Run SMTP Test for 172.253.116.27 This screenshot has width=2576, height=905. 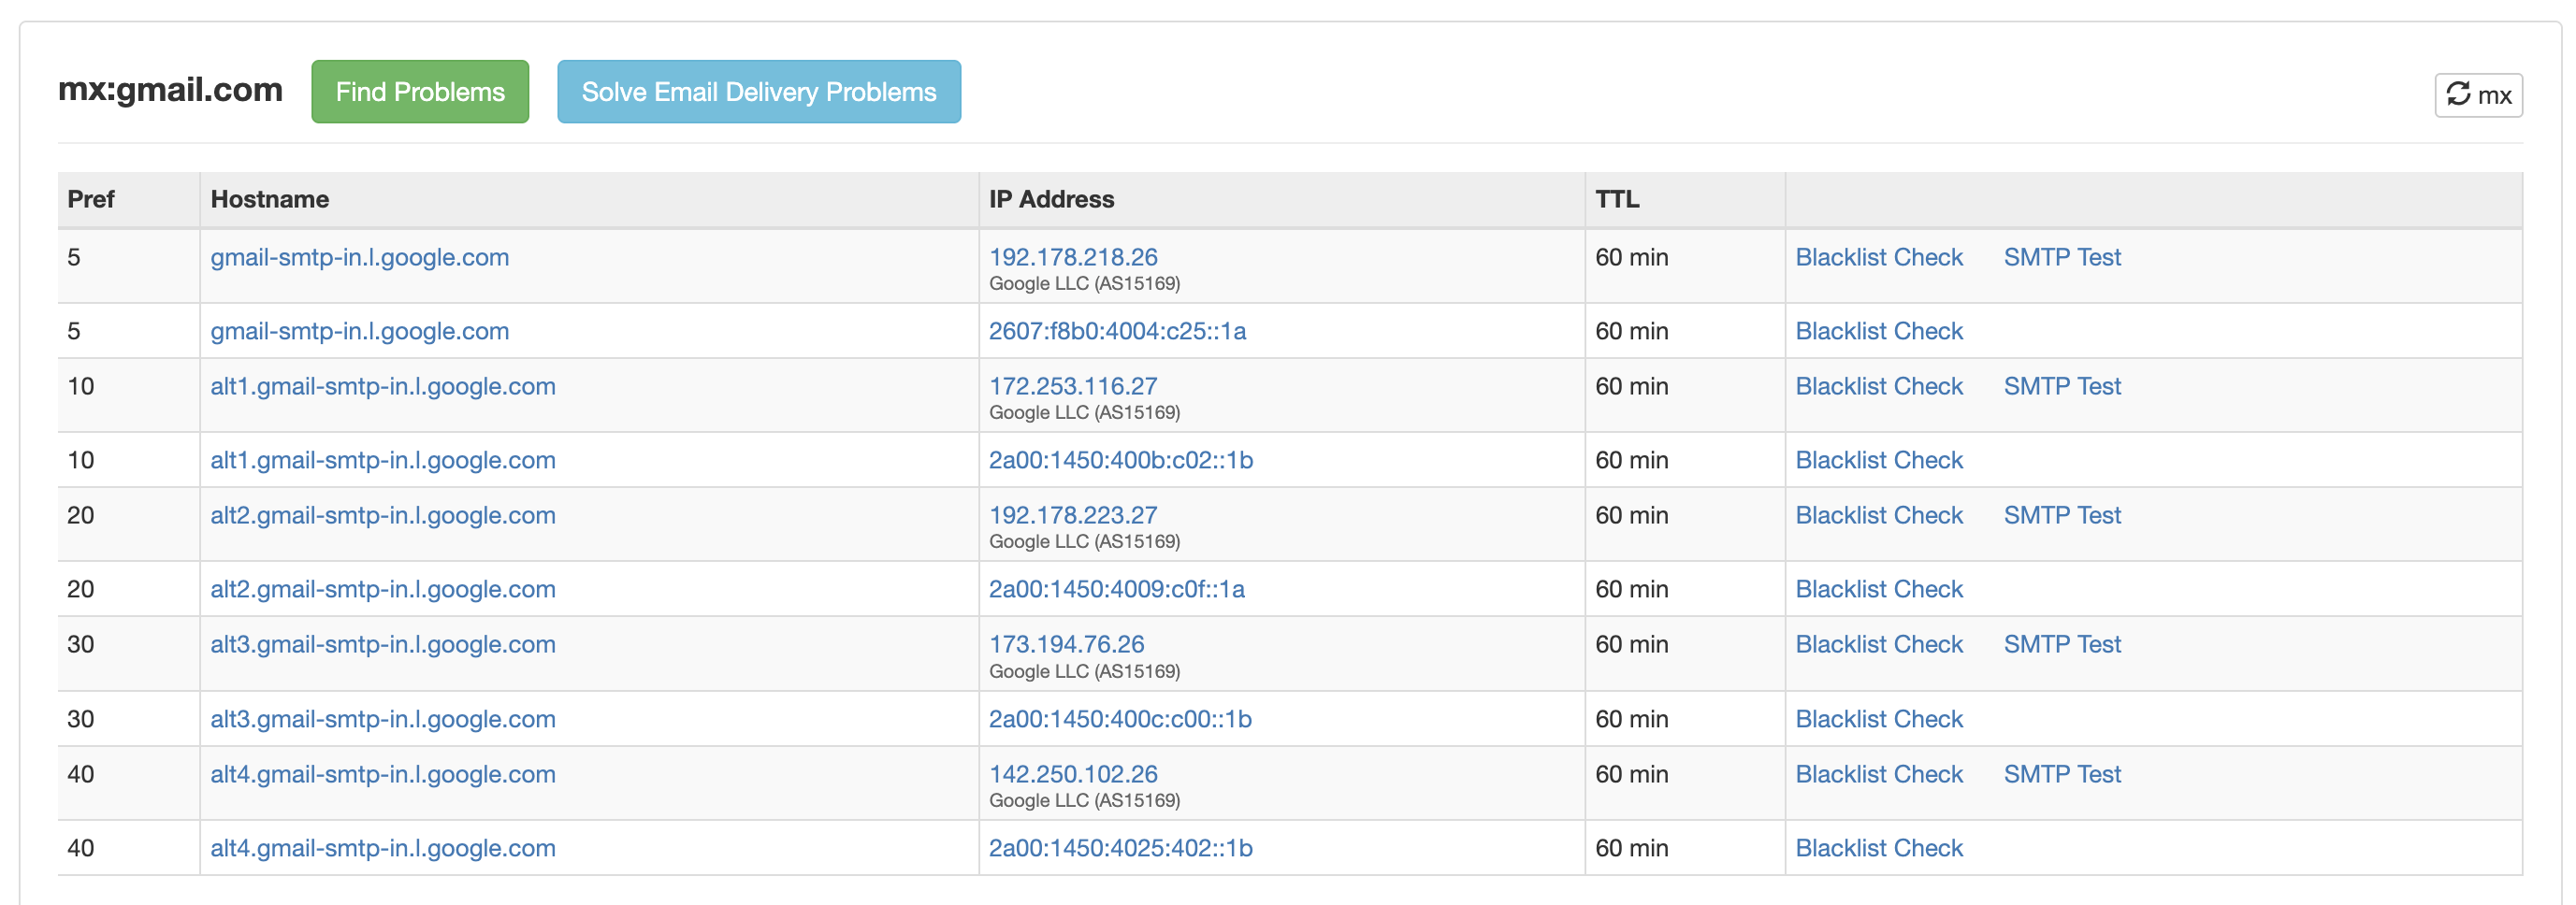[x=2061, y=386]
